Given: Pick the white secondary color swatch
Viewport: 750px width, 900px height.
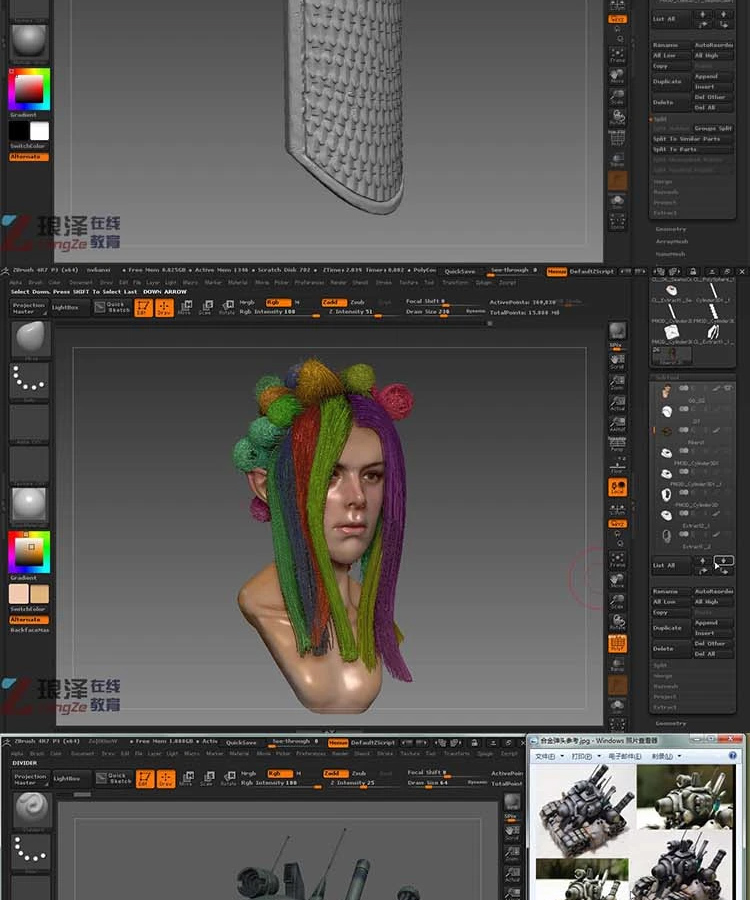Looking at the screenshot, I should point(40,131).
